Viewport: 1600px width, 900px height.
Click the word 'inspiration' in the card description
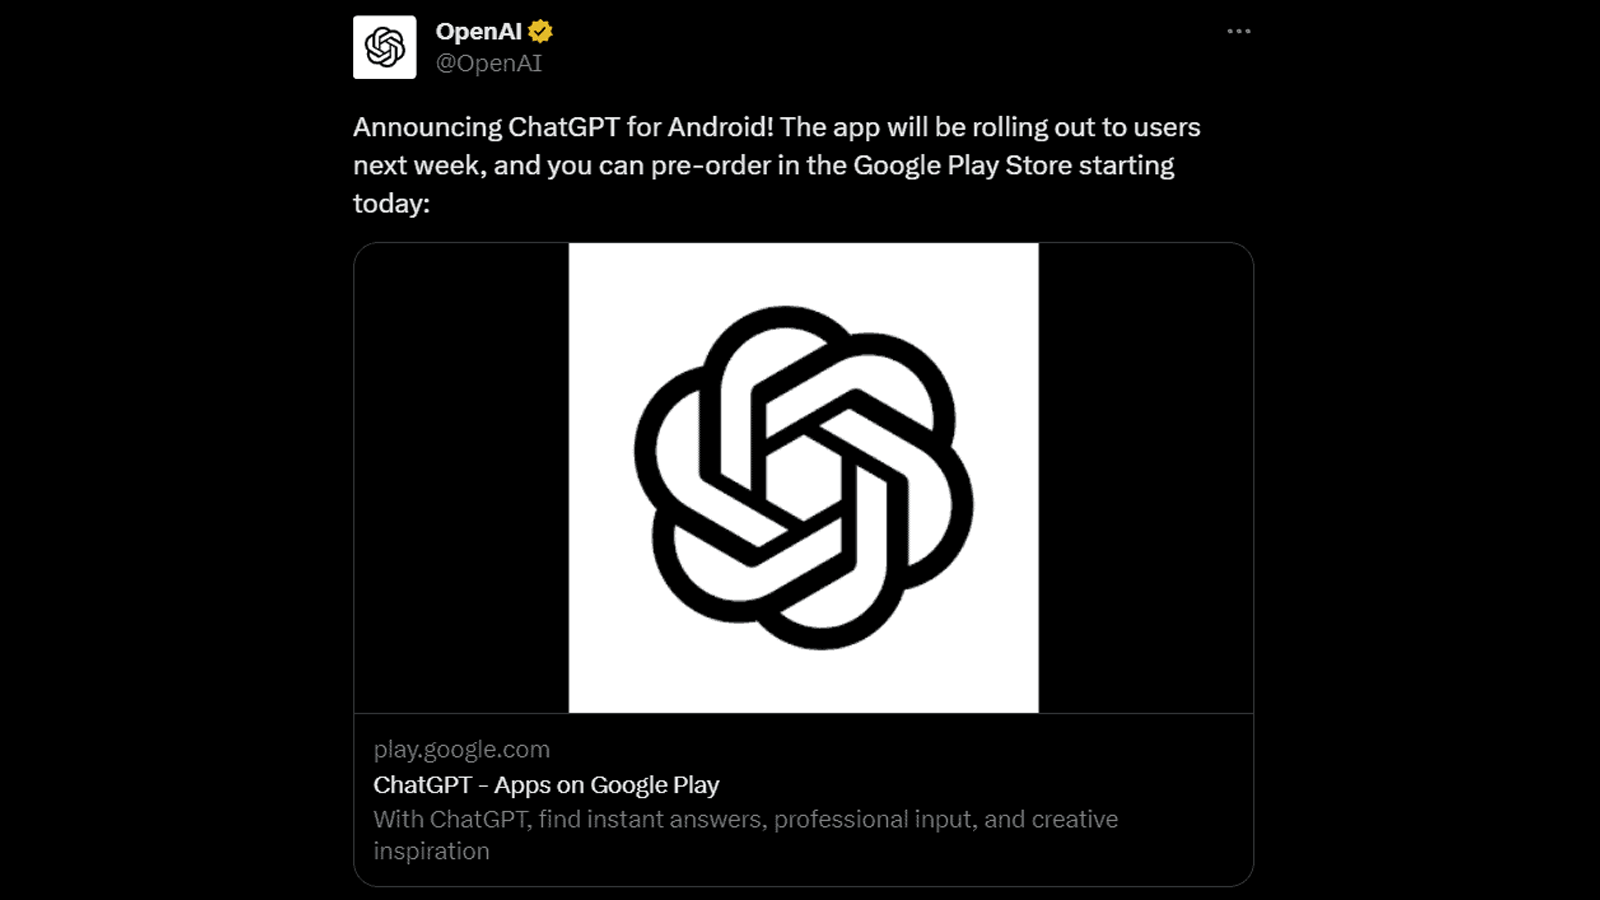(432, 851)
